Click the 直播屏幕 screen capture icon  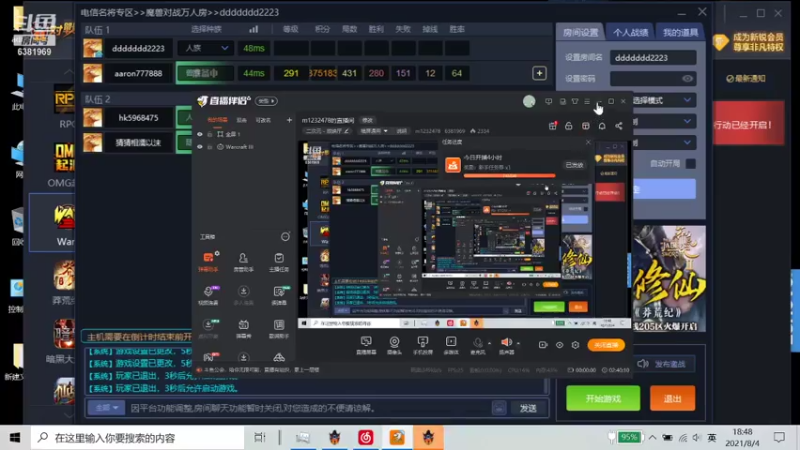click(x=366, y=341)
